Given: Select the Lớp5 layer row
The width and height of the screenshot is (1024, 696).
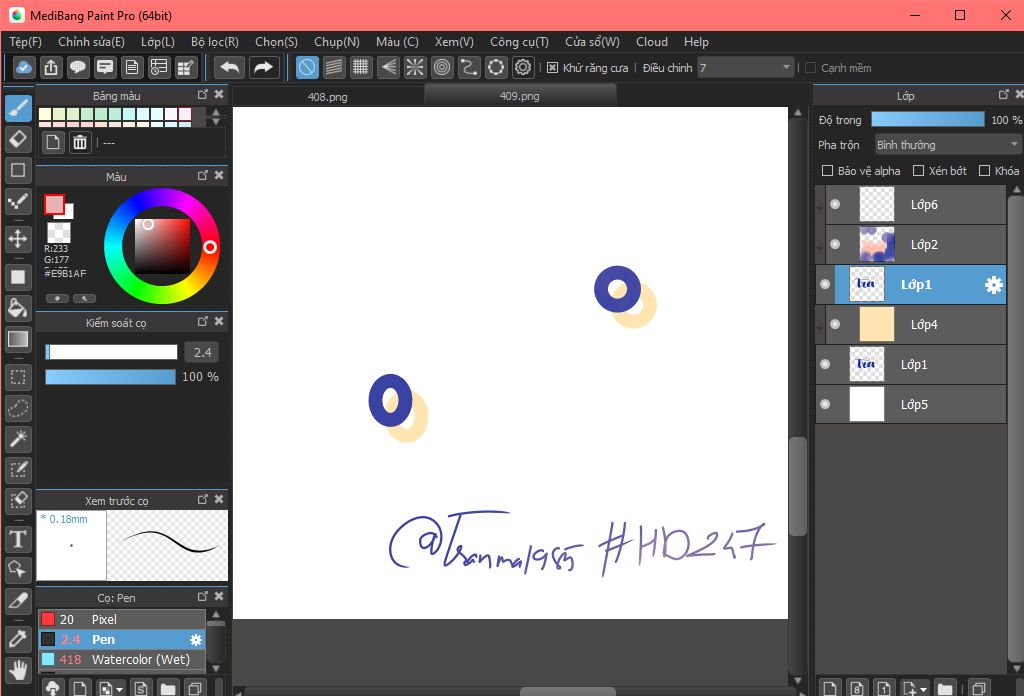Looking at the screenshot, I should pyautogui.click(x=910, y=404).
